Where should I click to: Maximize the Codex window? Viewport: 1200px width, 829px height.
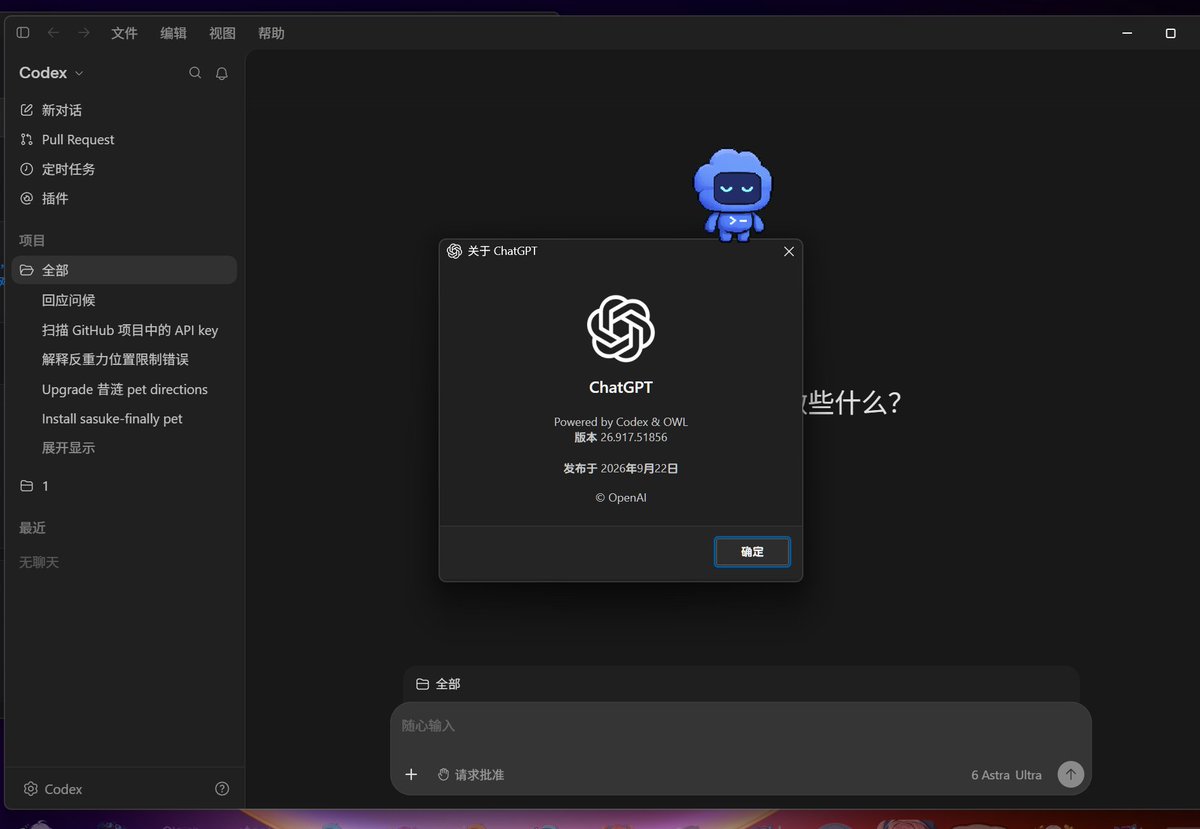[1170, 33]
